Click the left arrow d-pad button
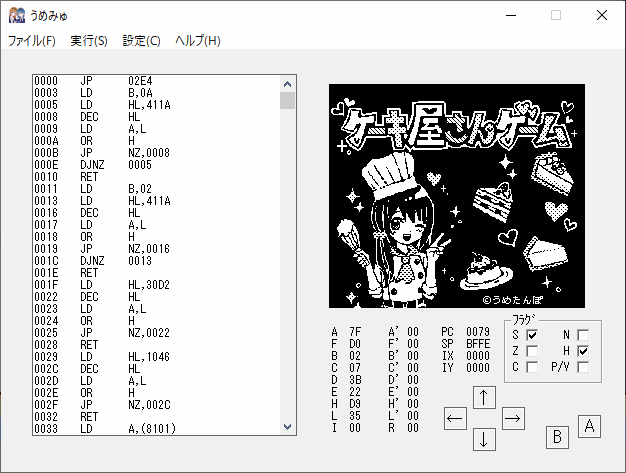The height and width of the screenshot is (473, 626). (x=455, y=418)
